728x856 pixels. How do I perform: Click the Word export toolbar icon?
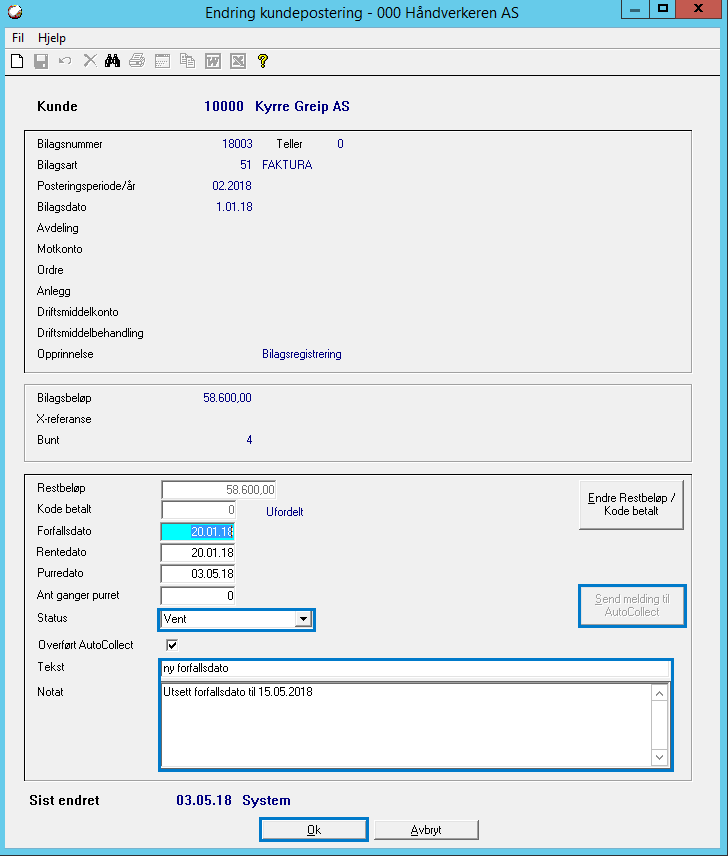tap(213, 61)
